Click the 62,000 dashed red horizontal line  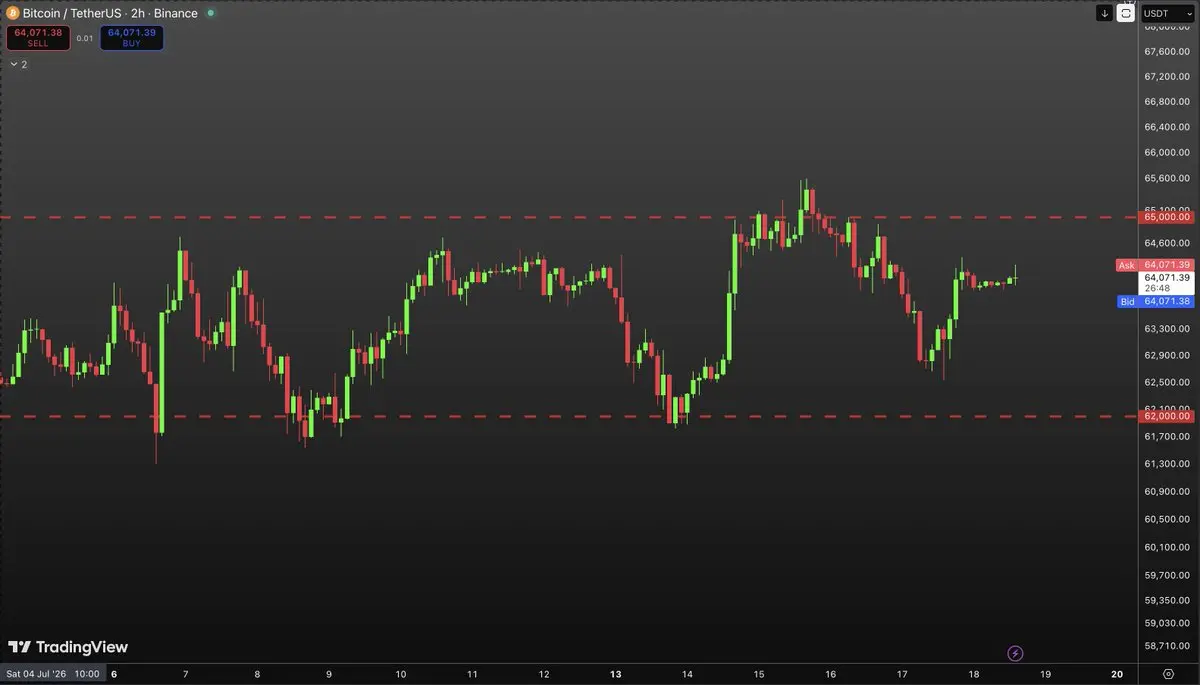(x=568, y=416)
